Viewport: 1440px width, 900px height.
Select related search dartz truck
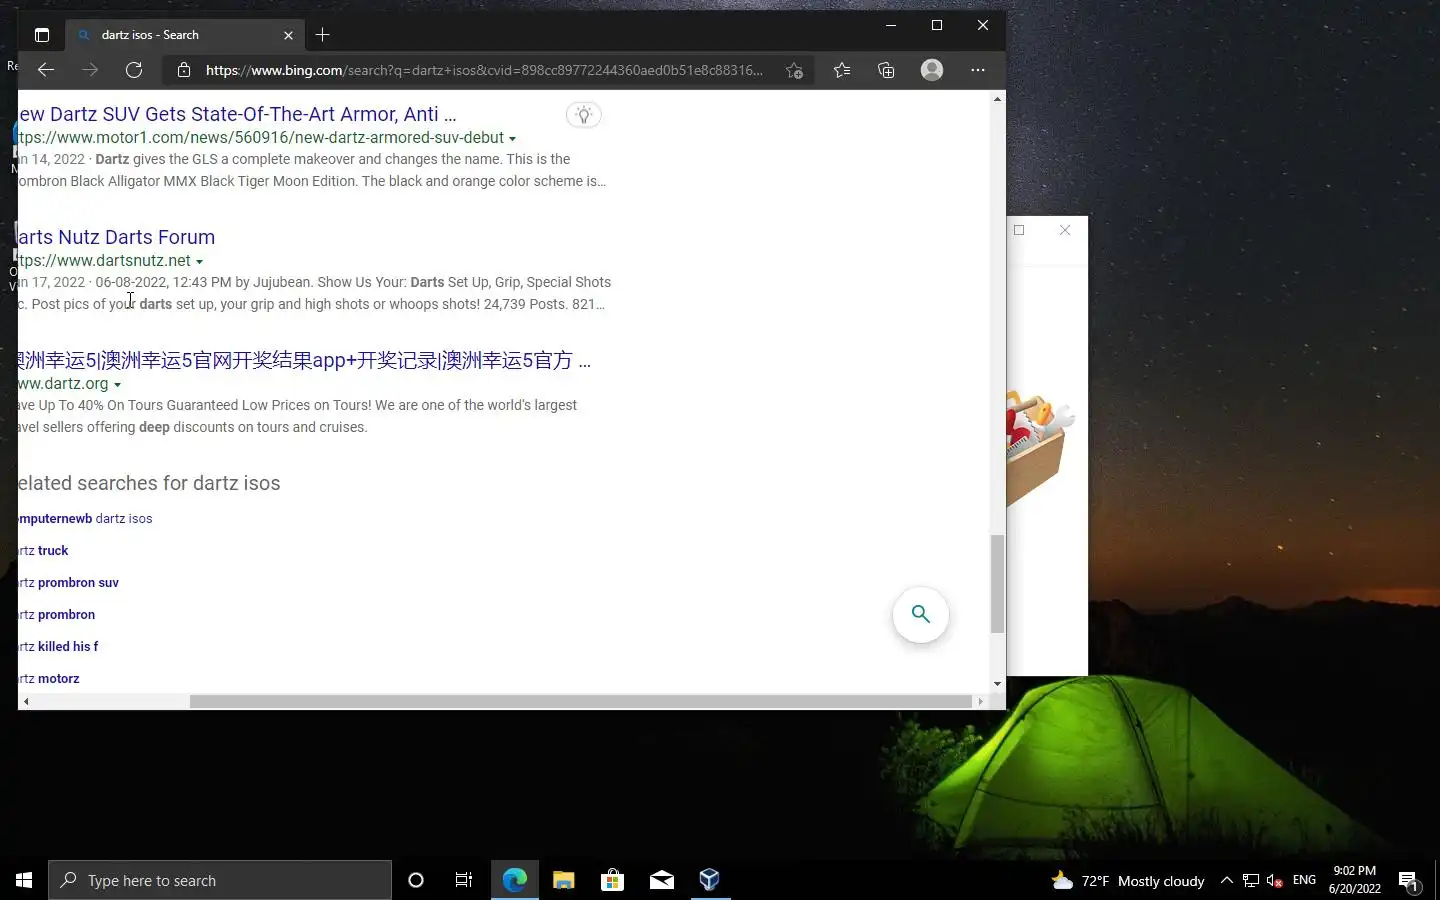coord(43,551)
